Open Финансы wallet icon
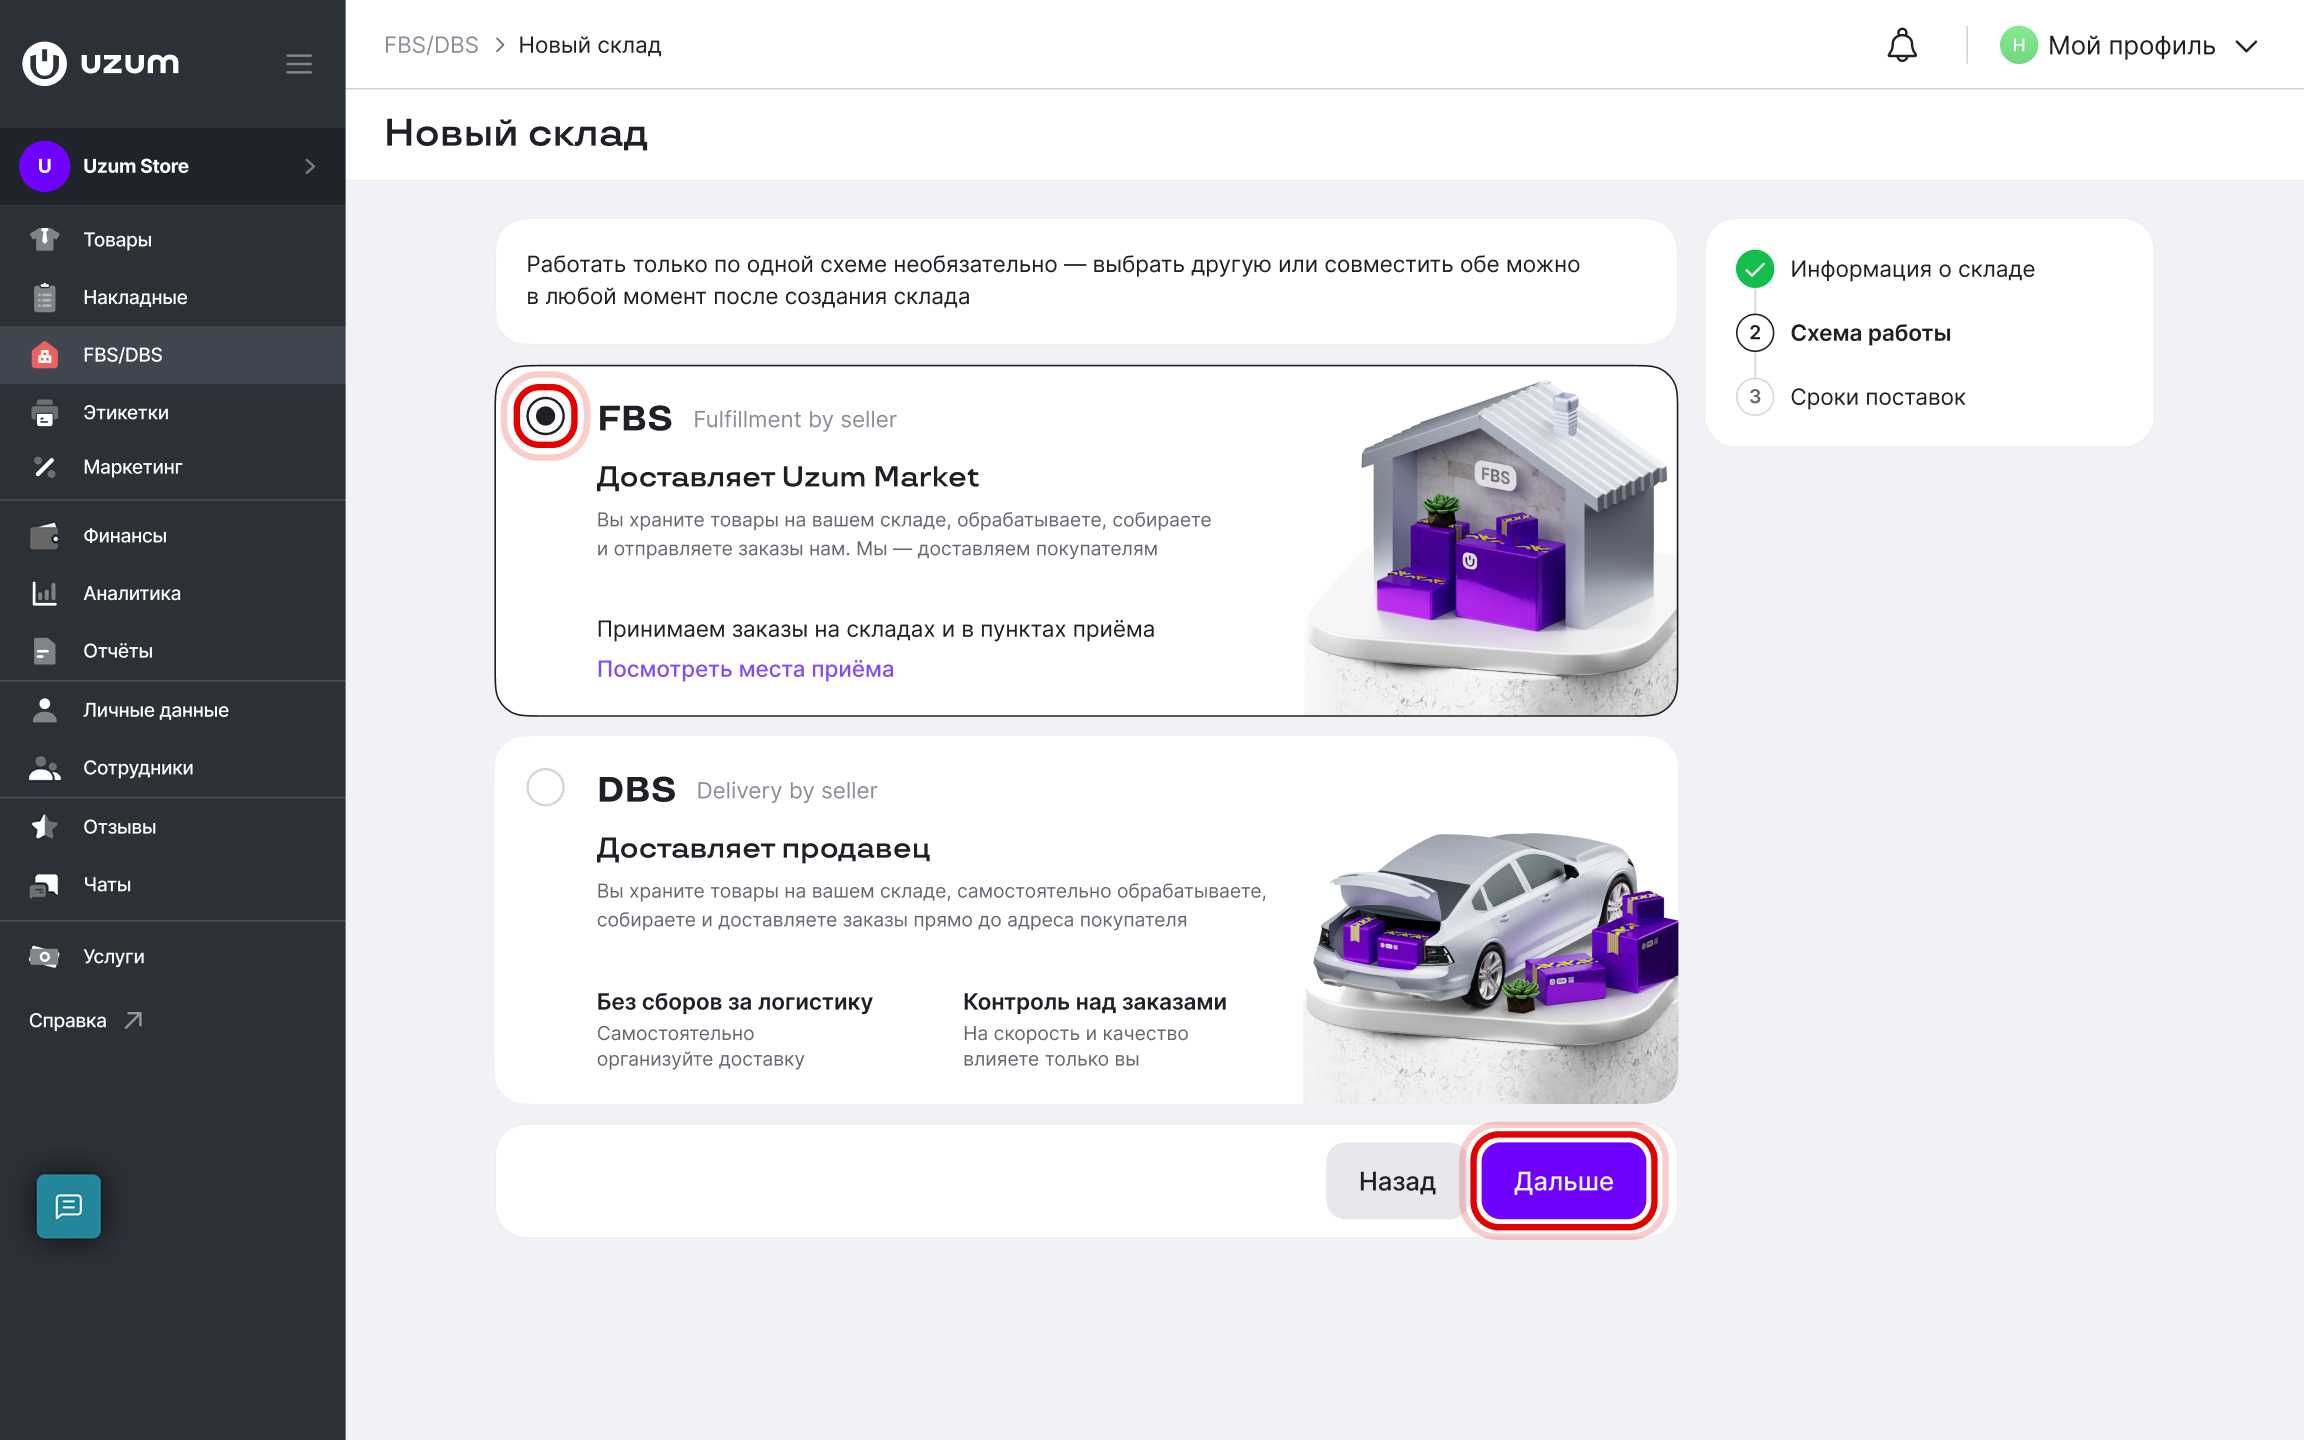Screen dimensions: 2304x1440 (44, 536)
